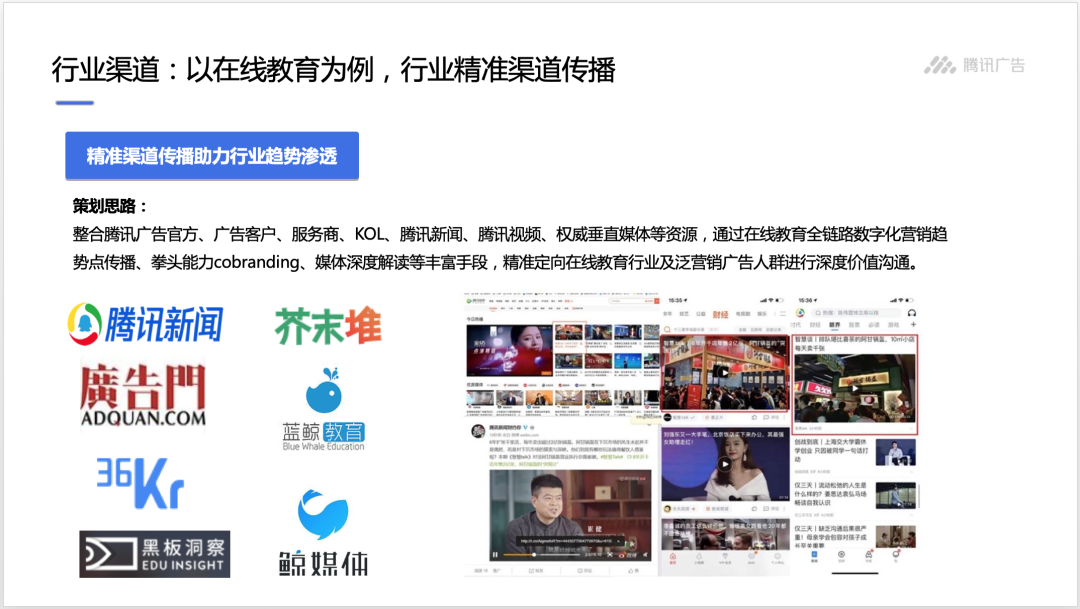Tap the third bottom tab icon in the right phone

coord(869,556)
